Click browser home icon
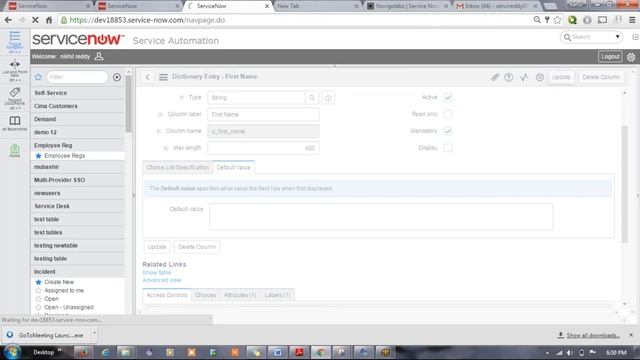This screenshot has height=360, width=640. (49, 20)
